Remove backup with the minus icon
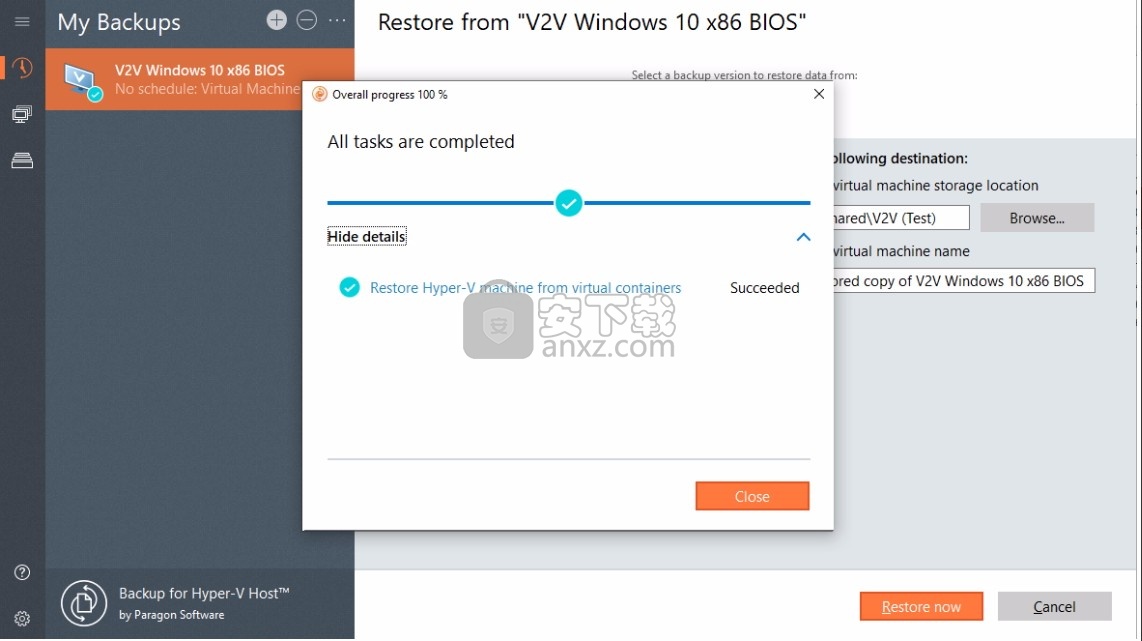This screenshot has width=1142, height=641. click(x=307, y=20)
